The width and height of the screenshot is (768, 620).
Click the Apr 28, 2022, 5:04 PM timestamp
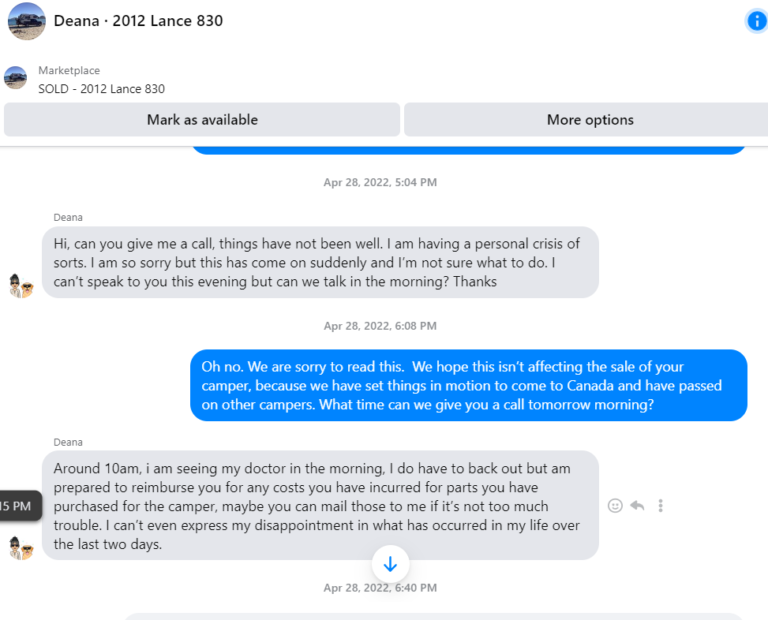[380, 183]
